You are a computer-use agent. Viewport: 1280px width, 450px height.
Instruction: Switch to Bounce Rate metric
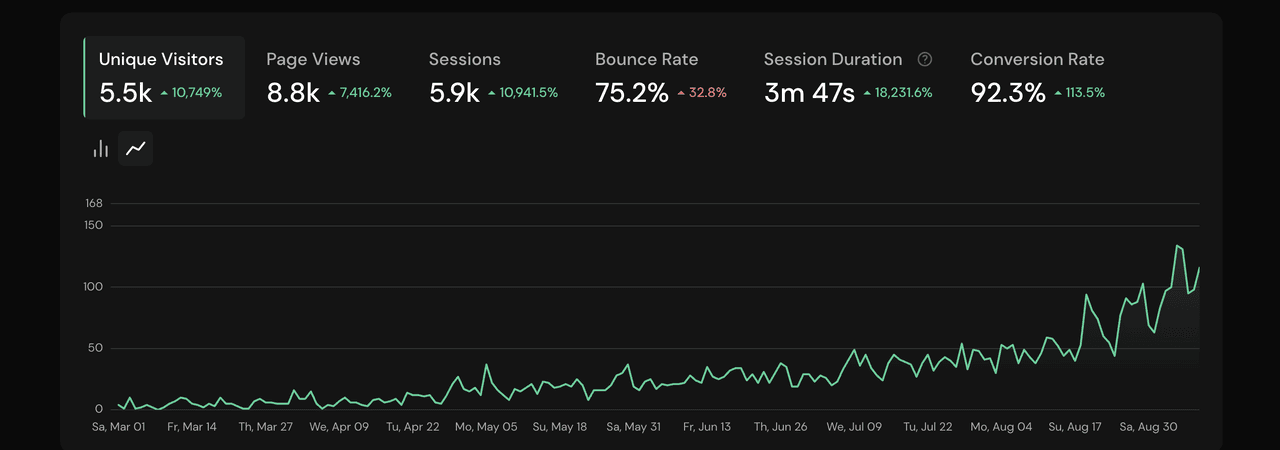tap(646, 59)
